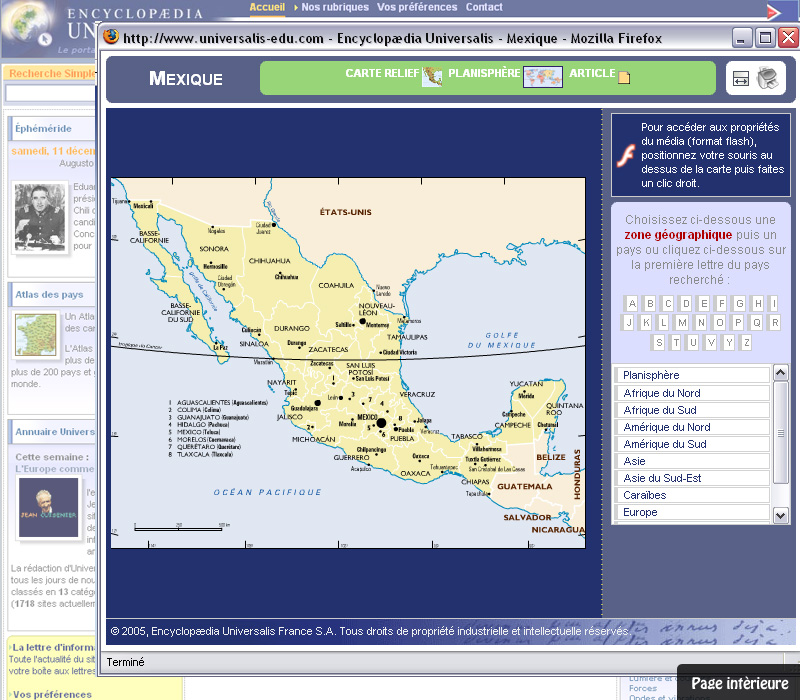Click the ARTICLE label in green bar

[592, 73]
